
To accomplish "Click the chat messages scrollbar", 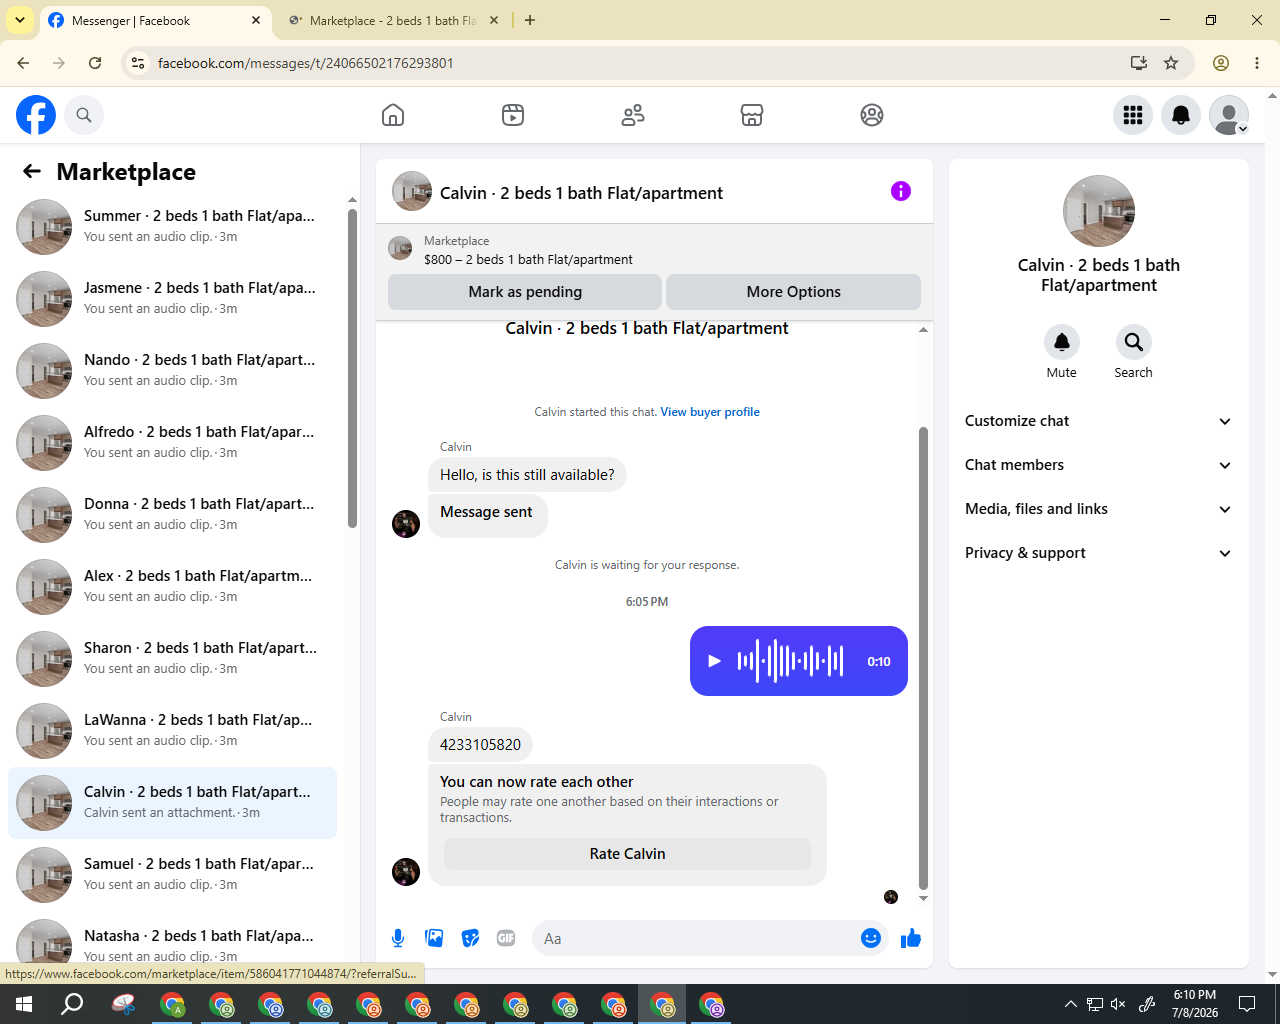I will tap(923, 658).
